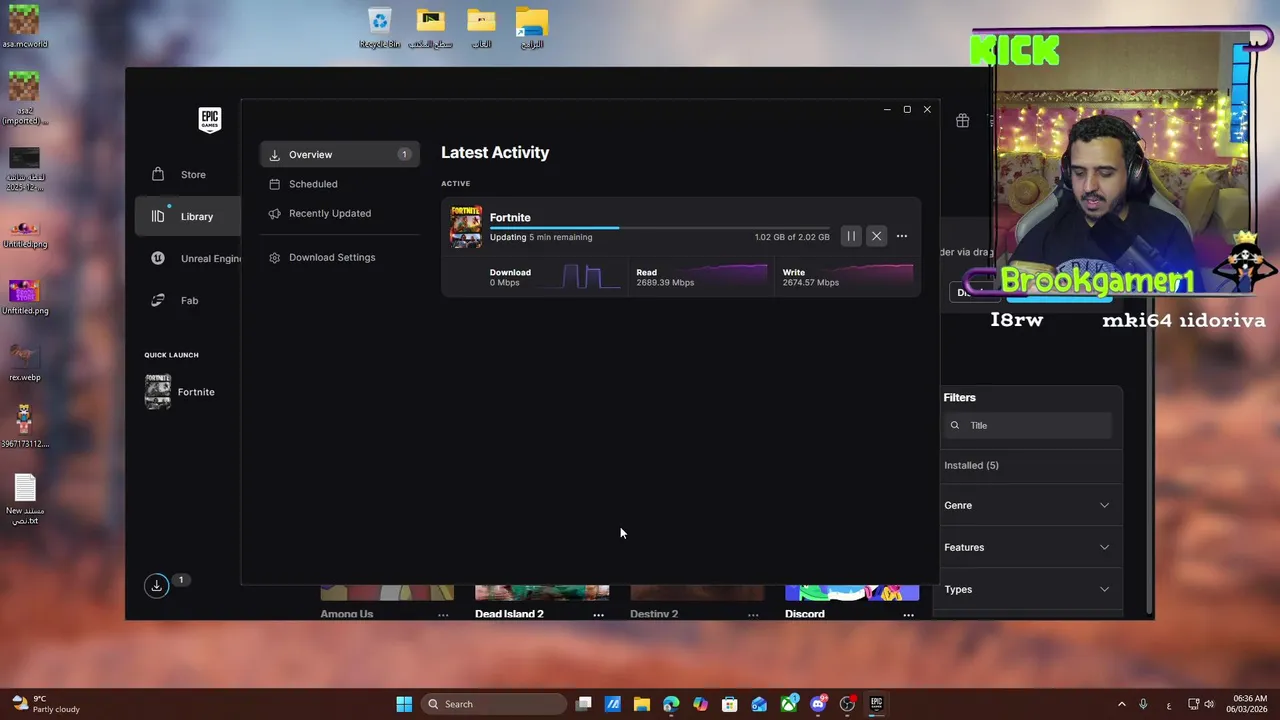Click the volume speaker icon in the tray

click(1209, 704)
